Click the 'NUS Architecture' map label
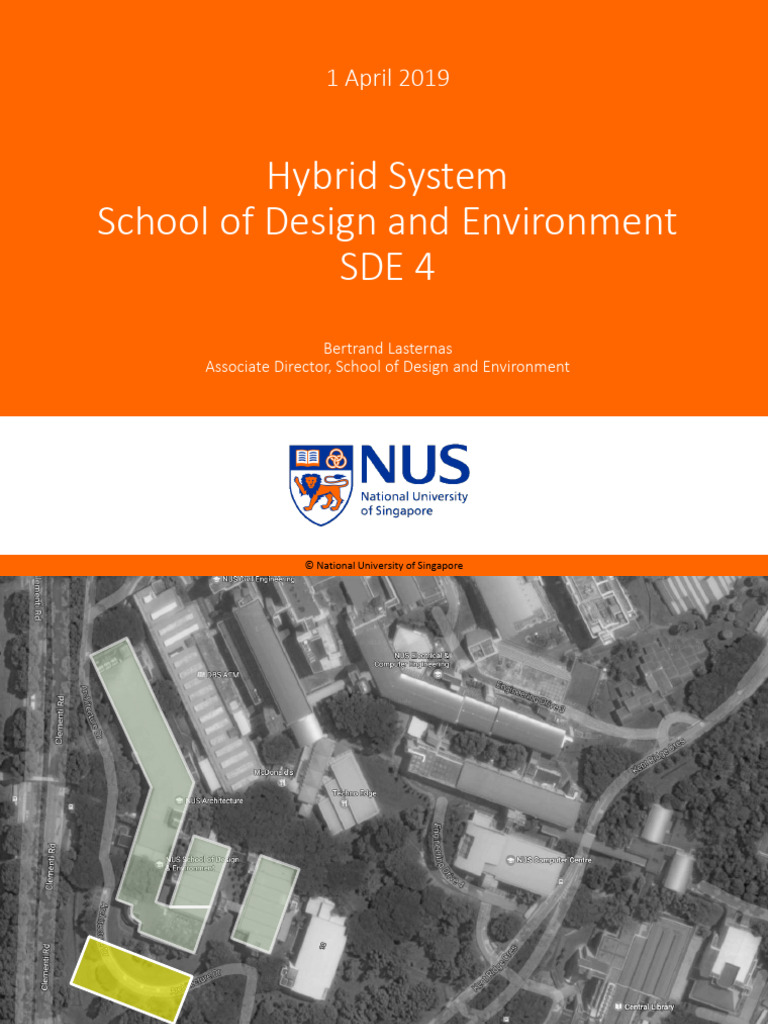Screen dimensions: 768x1024 (x=215, y=800)
